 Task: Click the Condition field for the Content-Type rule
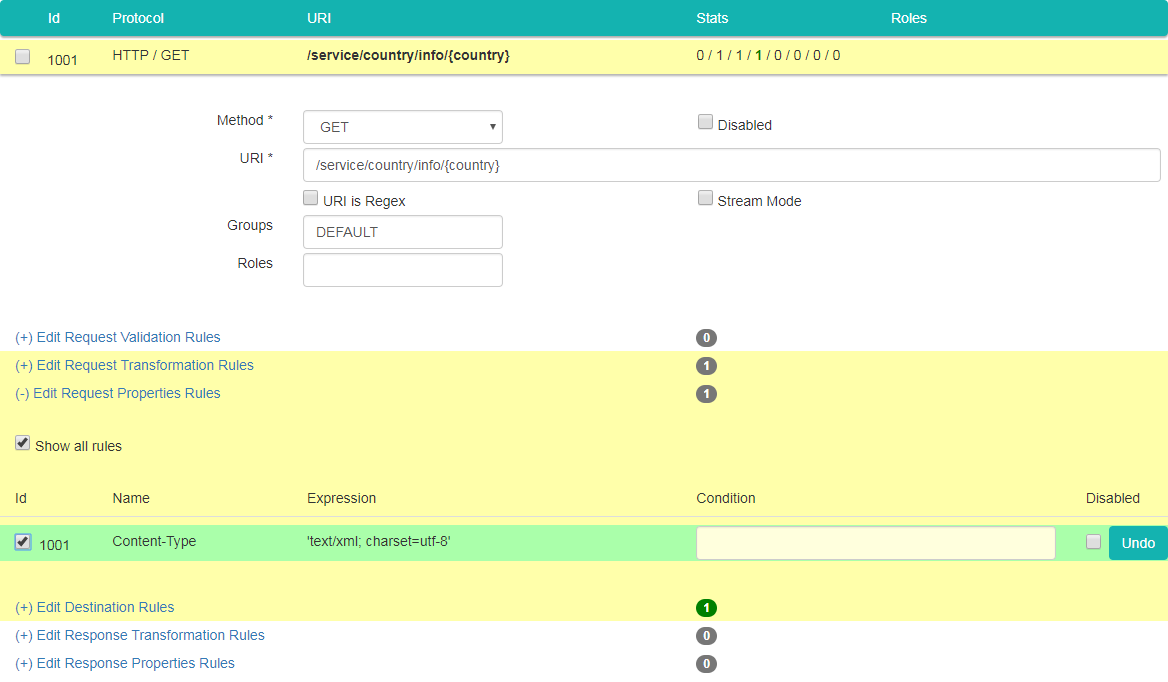click(x=875, y=543)
